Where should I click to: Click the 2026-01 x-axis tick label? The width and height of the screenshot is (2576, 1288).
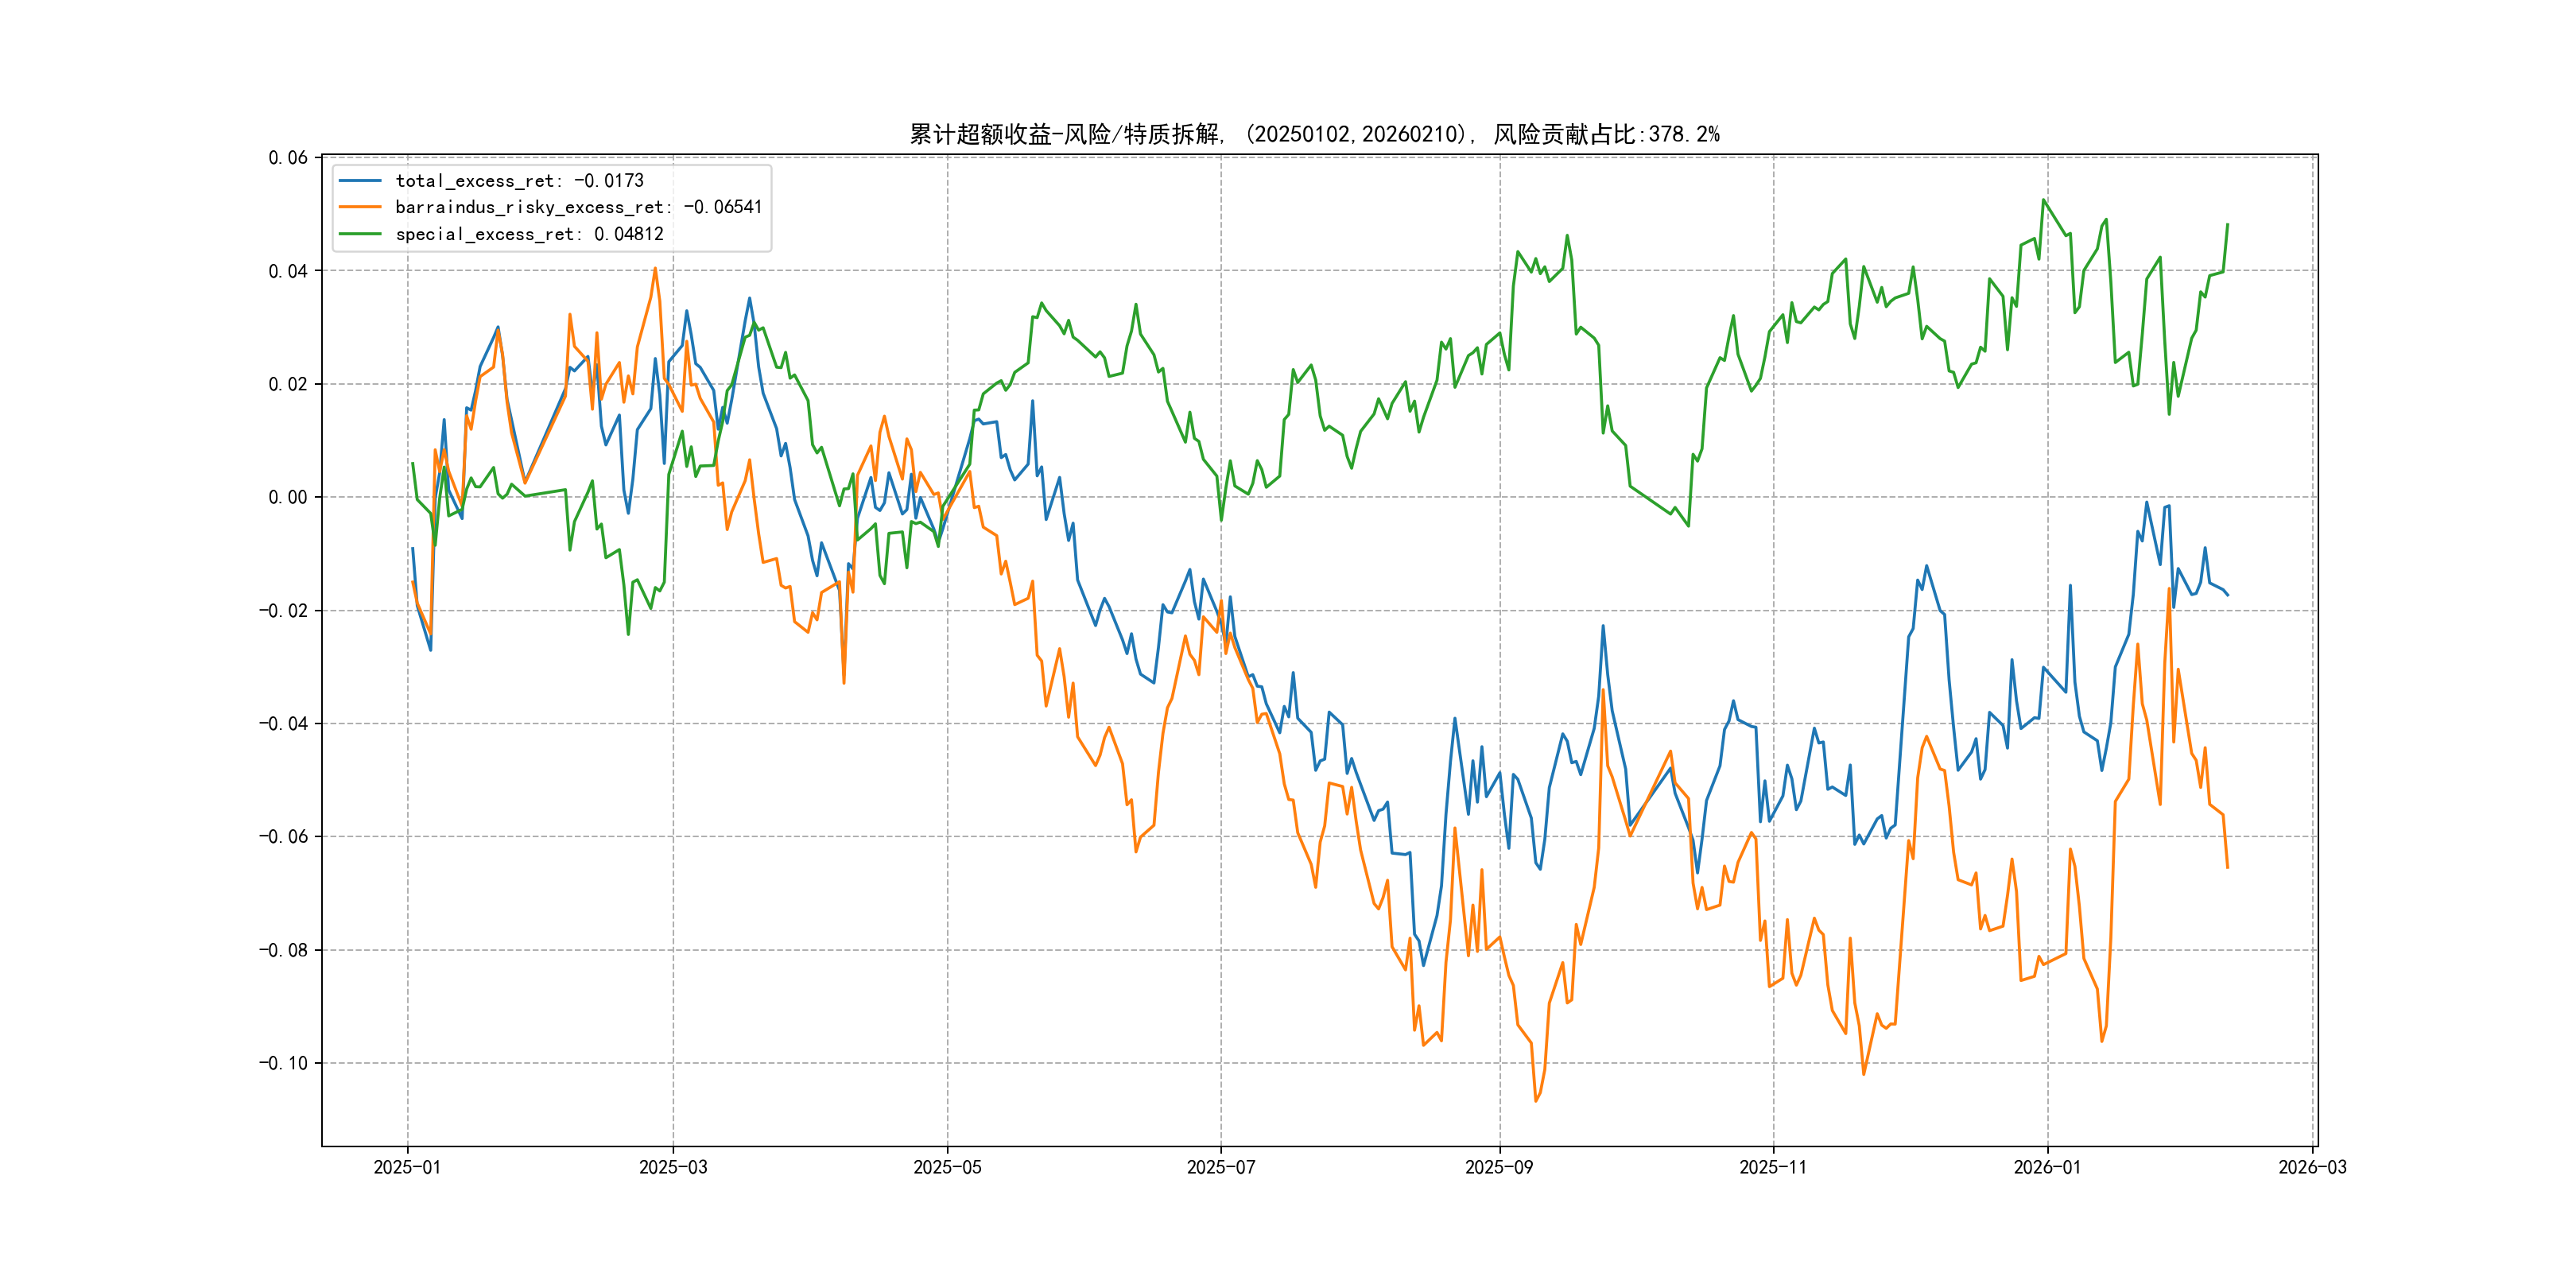click(x=2047, y=1167)
